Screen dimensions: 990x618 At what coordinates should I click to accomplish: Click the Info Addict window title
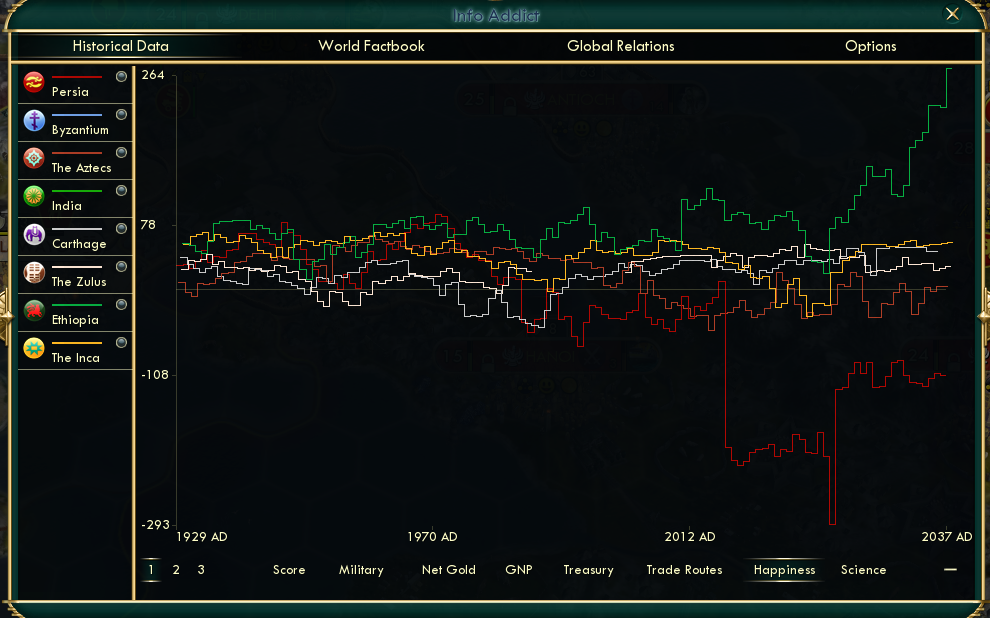pyautogui.click(x=496, y=15)
